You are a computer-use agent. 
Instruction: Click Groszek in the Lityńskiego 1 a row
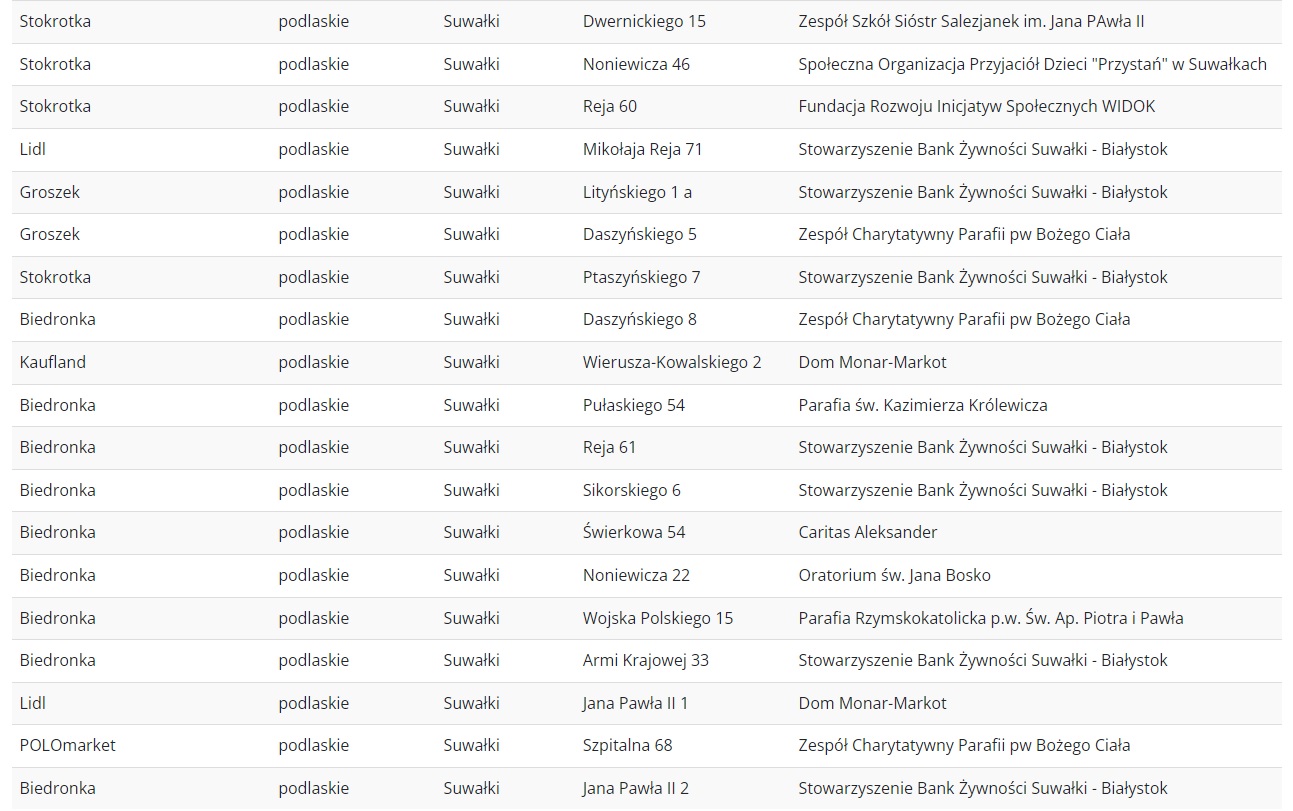pyautogui.click(x=50, y=192)
